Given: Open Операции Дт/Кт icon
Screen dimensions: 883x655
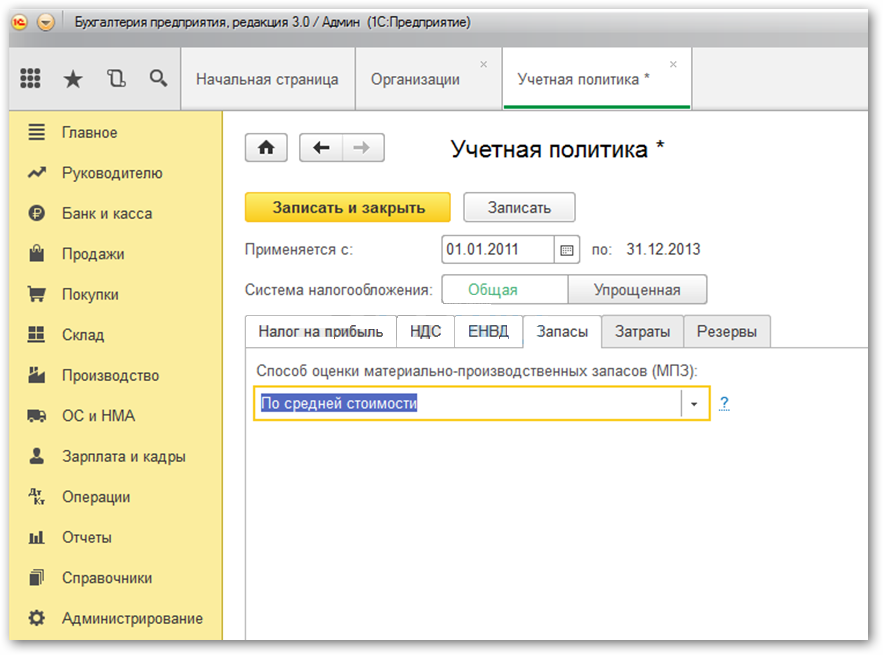Looking at the screenshot, I should pyautogui.click(x=37, y=497).
